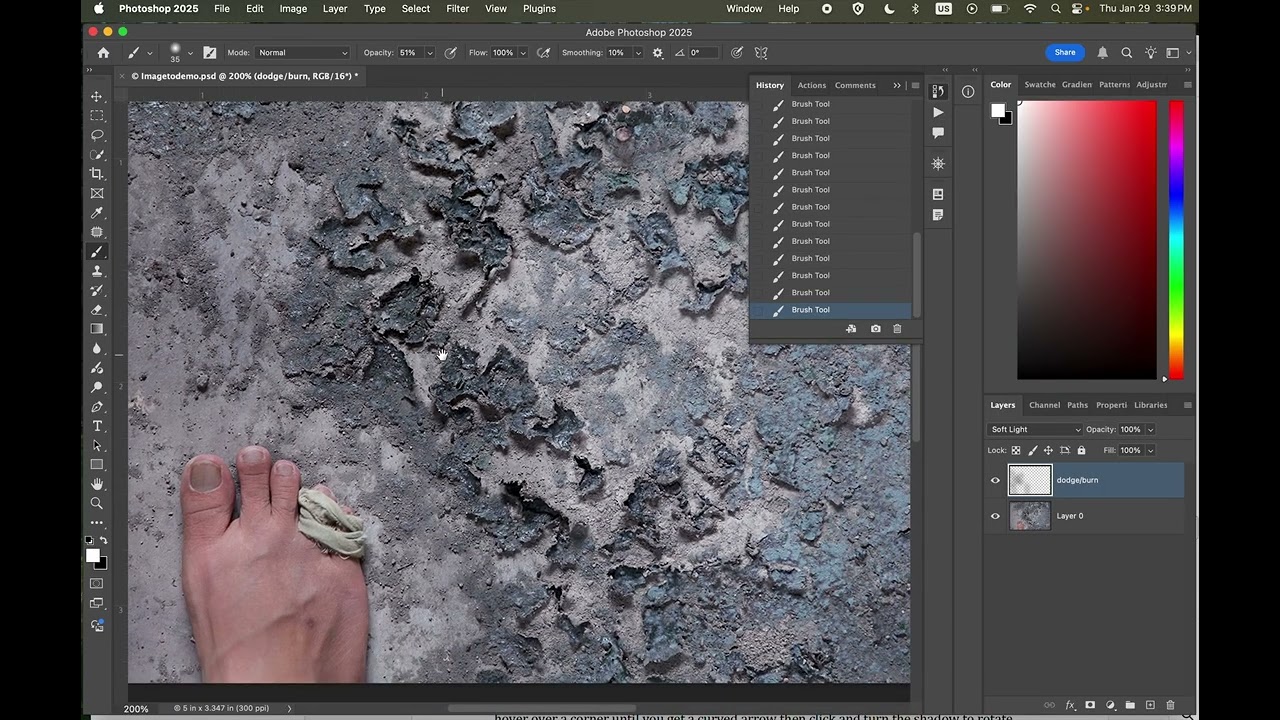Select the Eyedropper tool

[x=97, y=213]
